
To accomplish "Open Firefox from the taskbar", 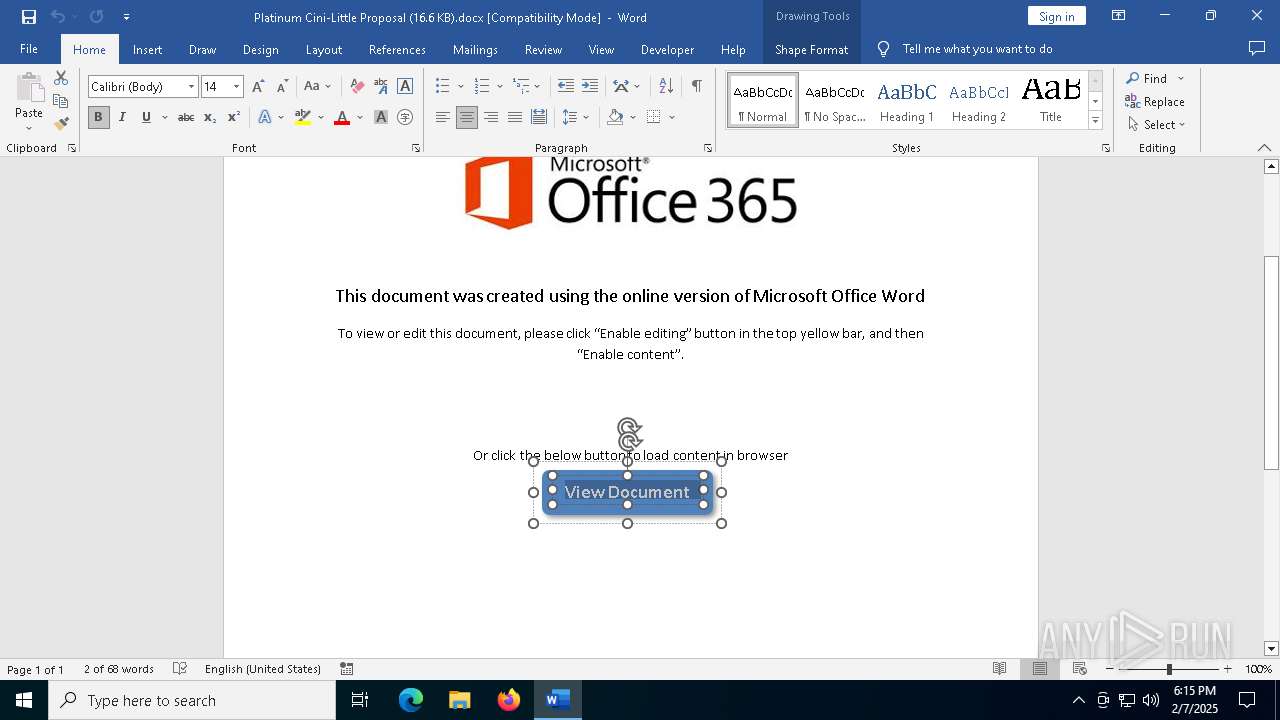I will click(x=509, y=700).
